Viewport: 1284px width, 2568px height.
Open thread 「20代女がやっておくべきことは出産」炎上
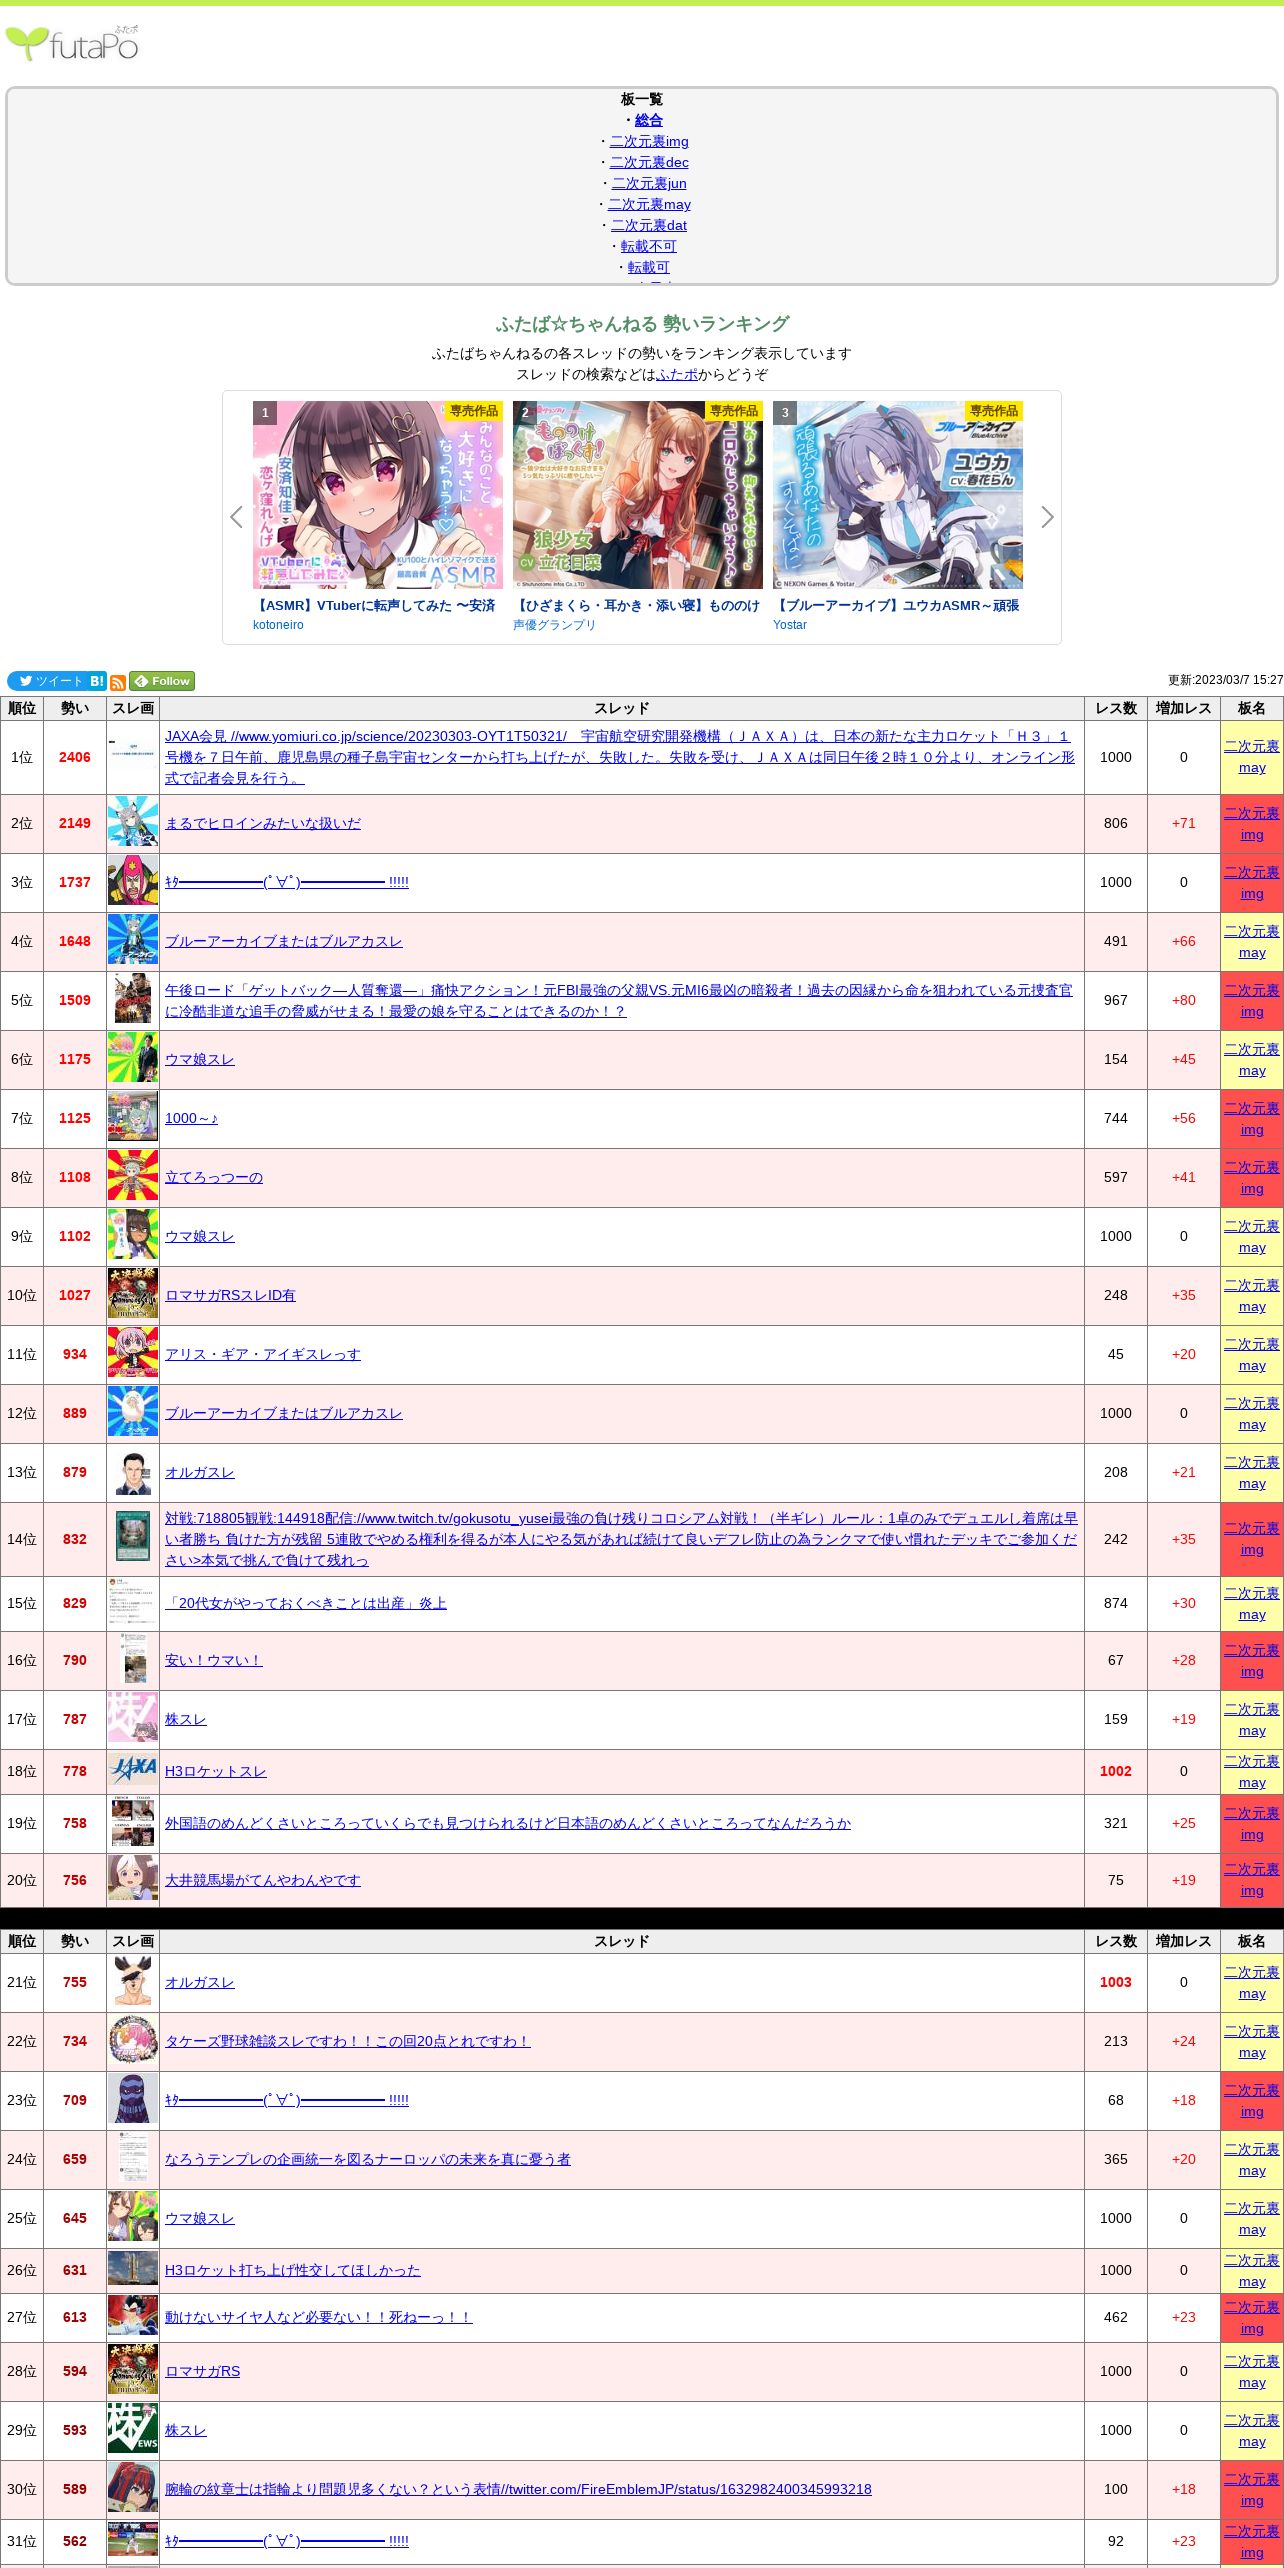tap(306, 1603)
